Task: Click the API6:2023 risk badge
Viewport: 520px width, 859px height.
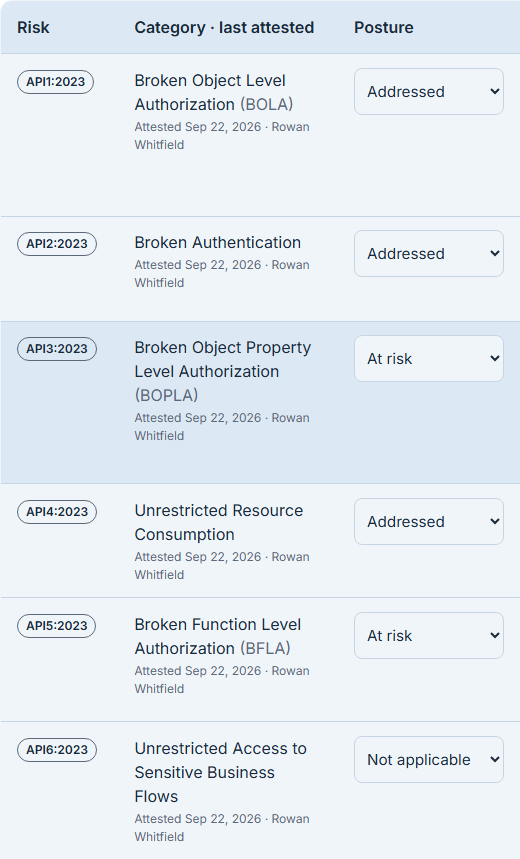Action: (x=57, y=750)
